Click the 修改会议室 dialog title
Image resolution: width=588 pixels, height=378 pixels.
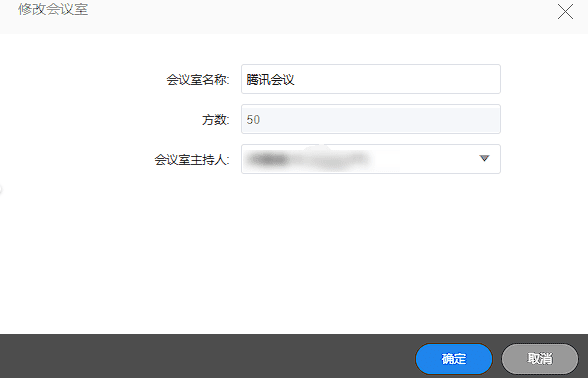(53, 9)
